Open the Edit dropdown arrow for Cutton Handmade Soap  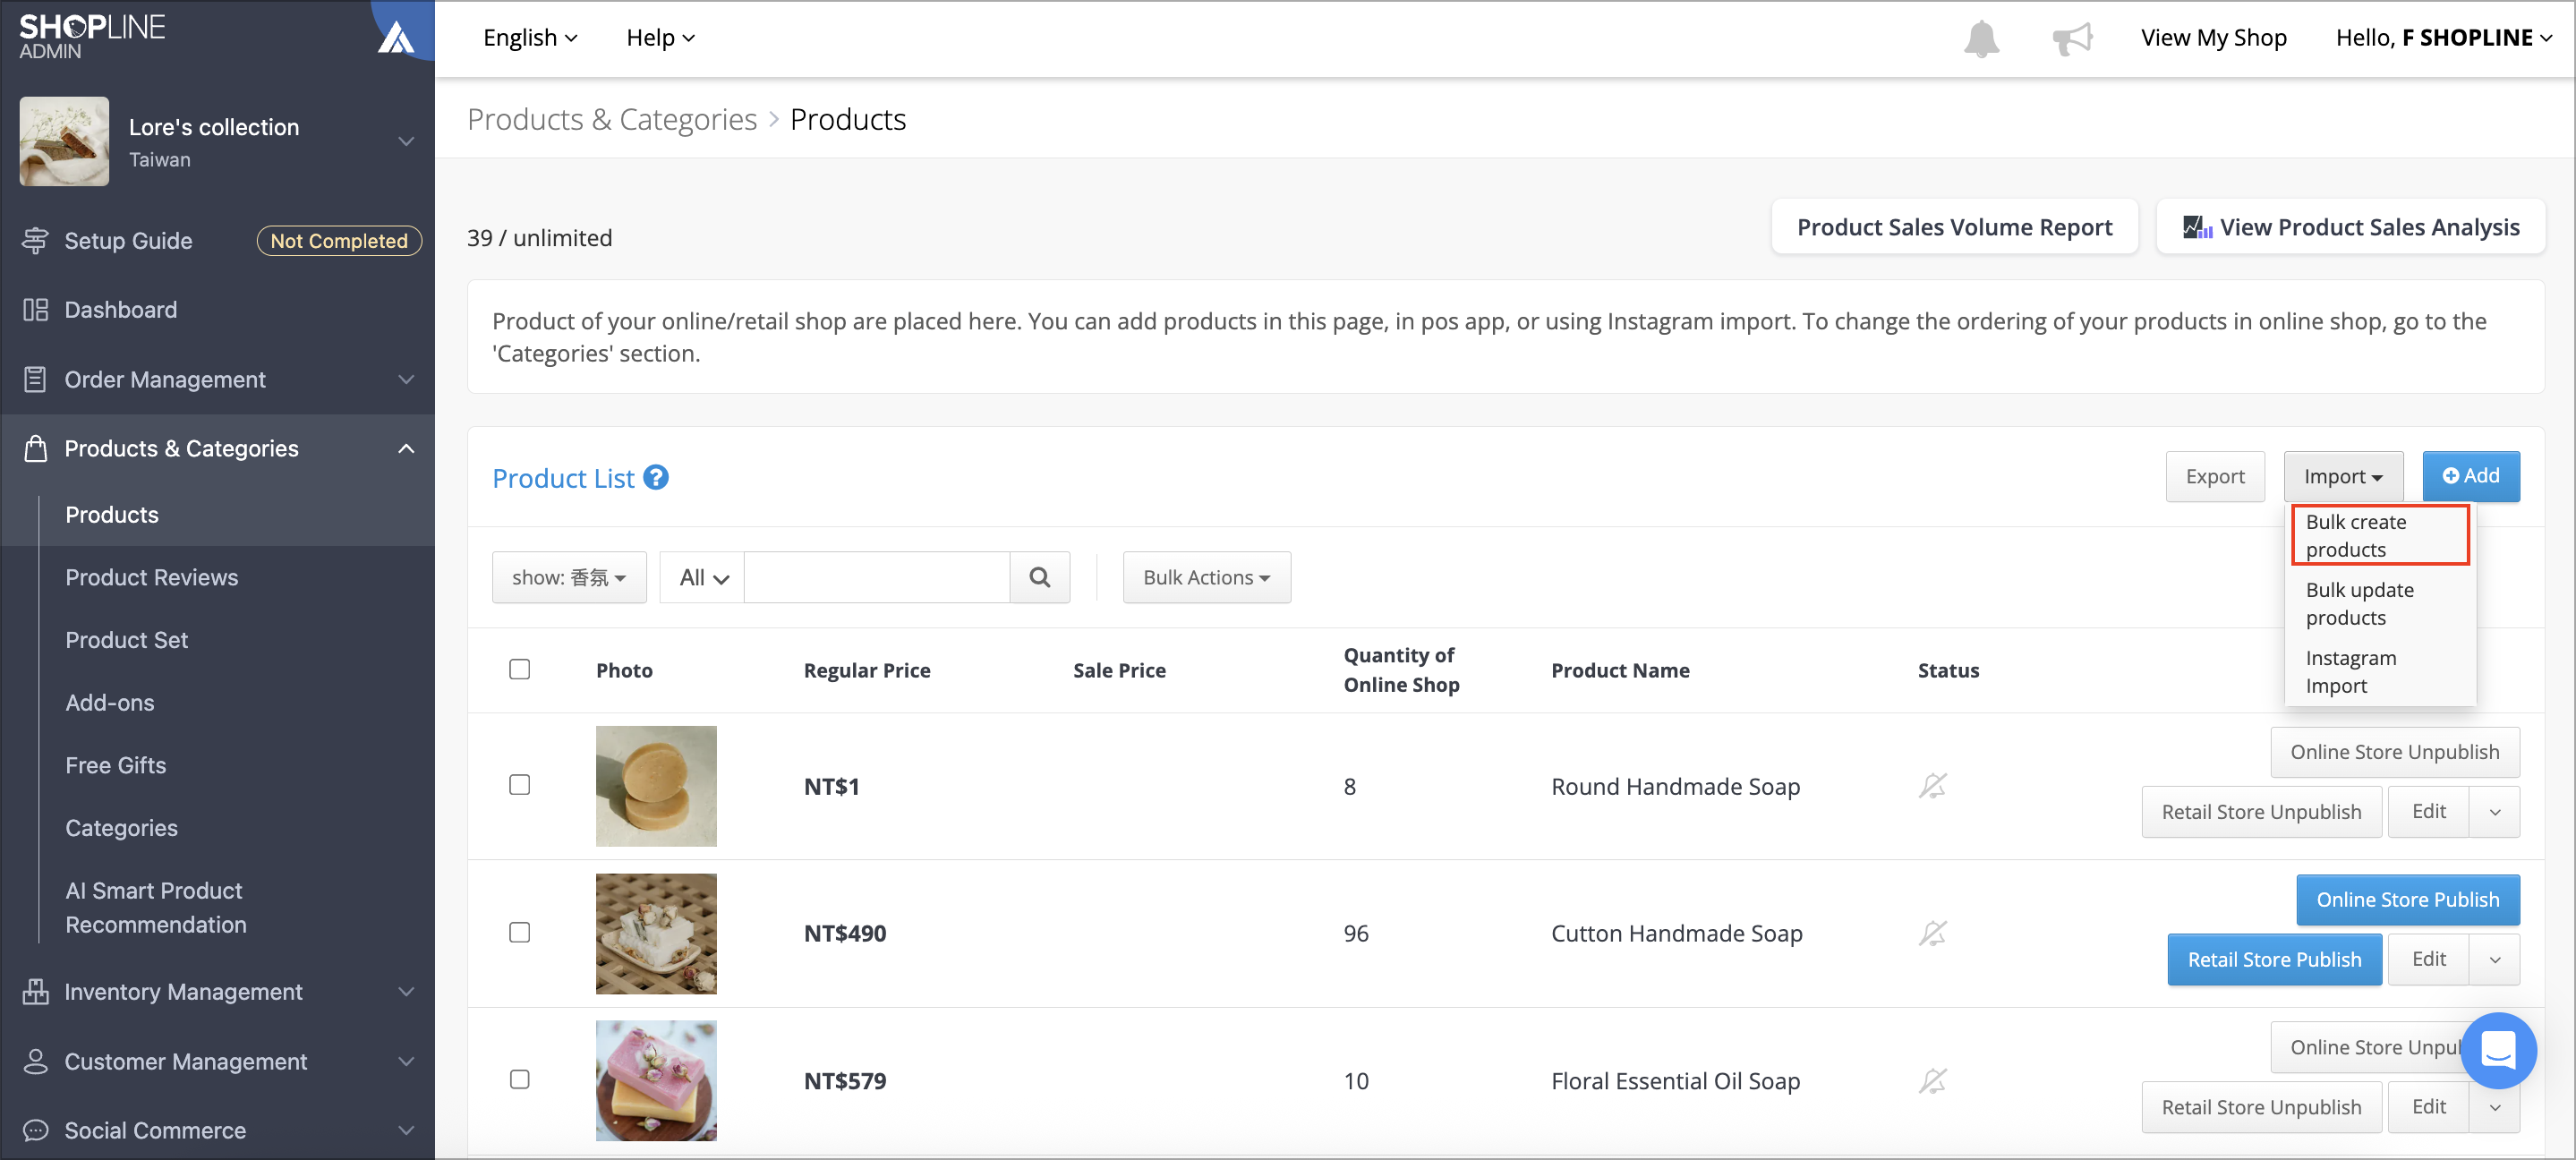(x=2495, y=959)
